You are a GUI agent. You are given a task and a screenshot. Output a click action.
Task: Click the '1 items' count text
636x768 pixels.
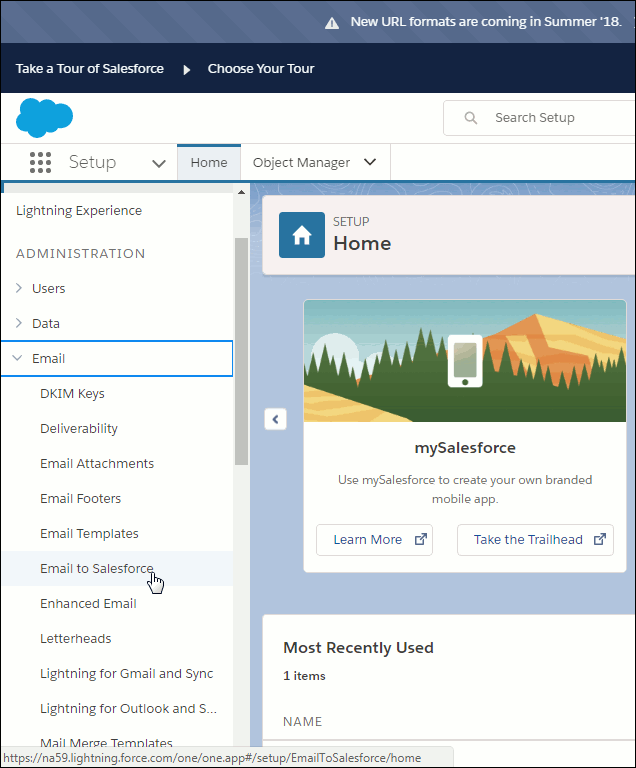click(304, 676)
